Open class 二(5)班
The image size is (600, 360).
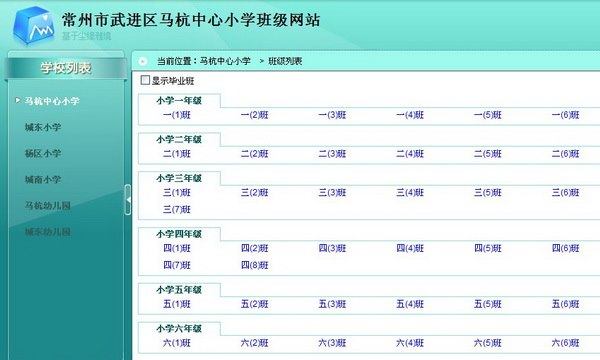pyautogui.click(x=488, y=154)
